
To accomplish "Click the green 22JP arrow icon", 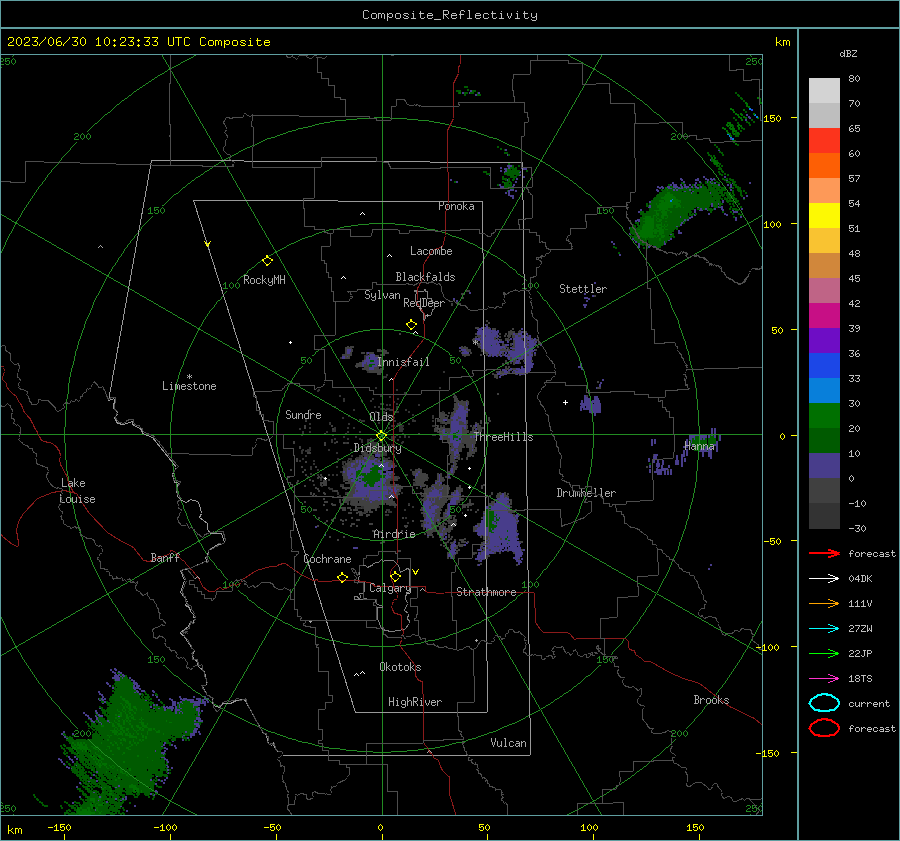I will coord(824,653).
